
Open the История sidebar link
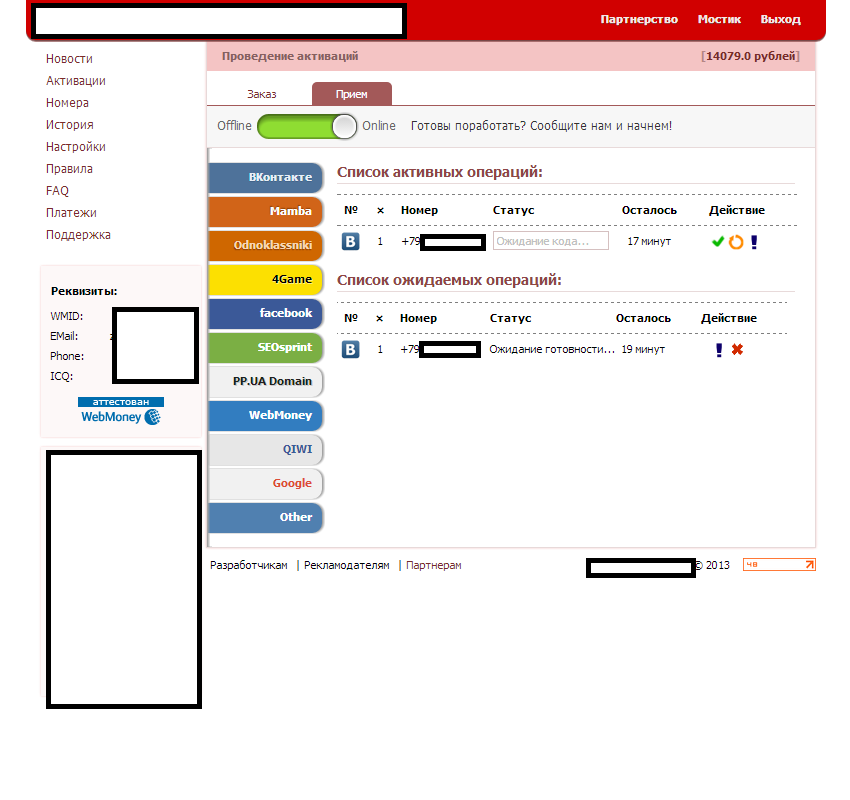coord(69,125)
